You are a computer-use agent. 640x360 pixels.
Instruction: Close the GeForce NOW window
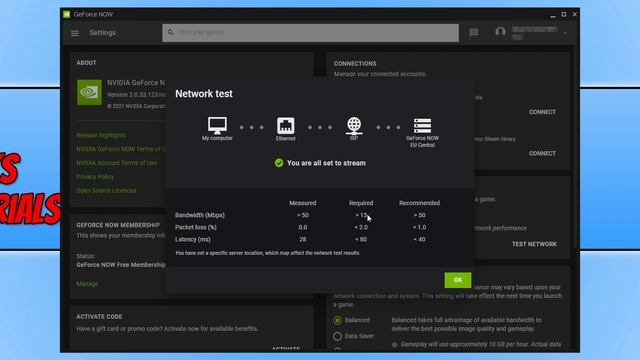(575, 14)
